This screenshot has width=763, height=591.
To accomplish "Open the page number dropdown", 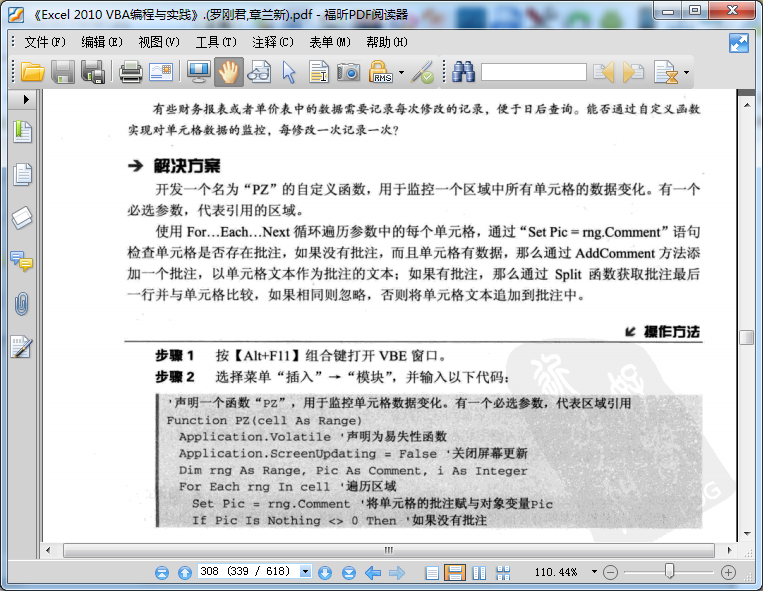I will tap(305, 571).
